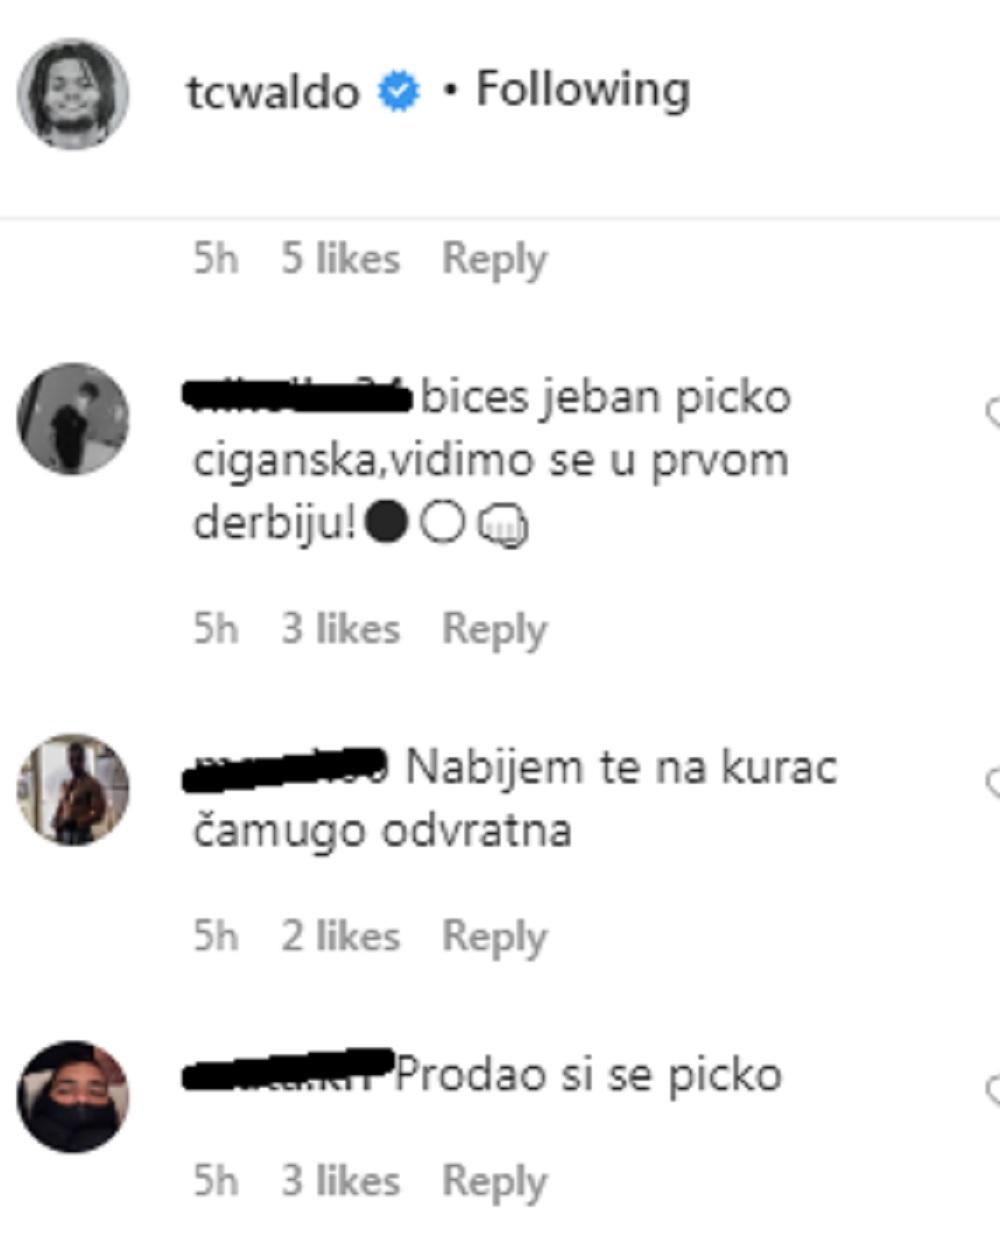Screen dimensions: 1000x1251
Task: Like the comment mentioning 'derbiju' via heart icon
Action: pyautogui.click(x=992, y=411)
